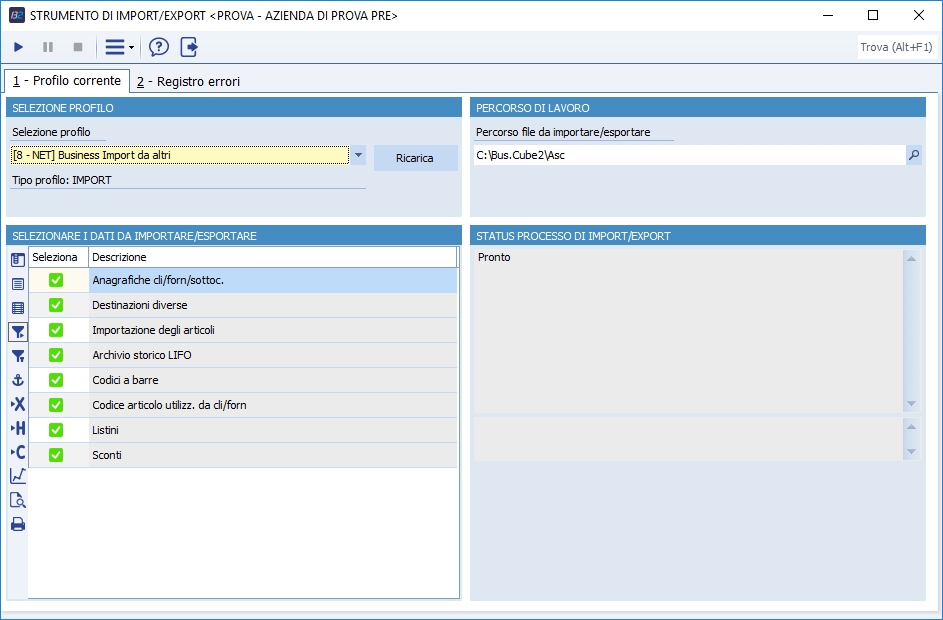Viewport: 943px width, 620px height.
Task: Click the help speech-bubble icon
Action: point(159,47)
